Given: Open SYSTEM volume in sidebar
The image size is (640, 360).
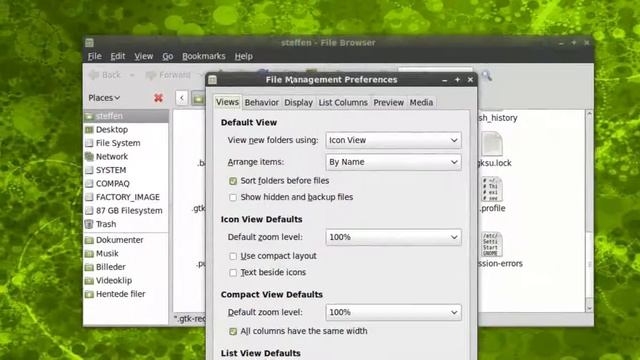Looking at the screenshot, I should coord(126,170).
